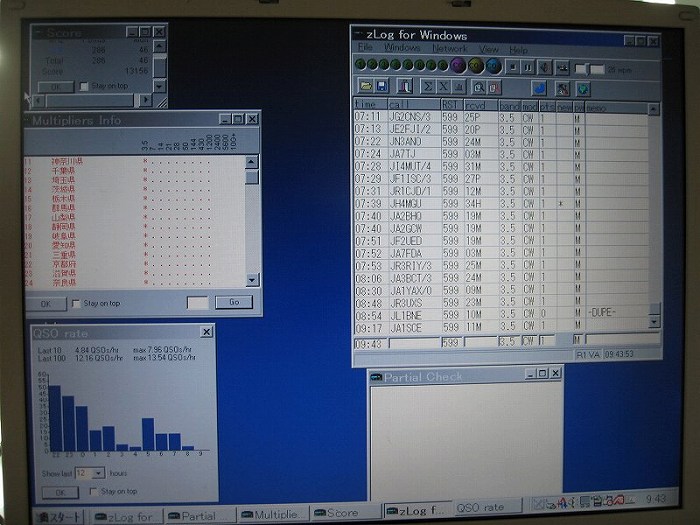
Task: Open the View menu
Action: click(x=489, y=49)
